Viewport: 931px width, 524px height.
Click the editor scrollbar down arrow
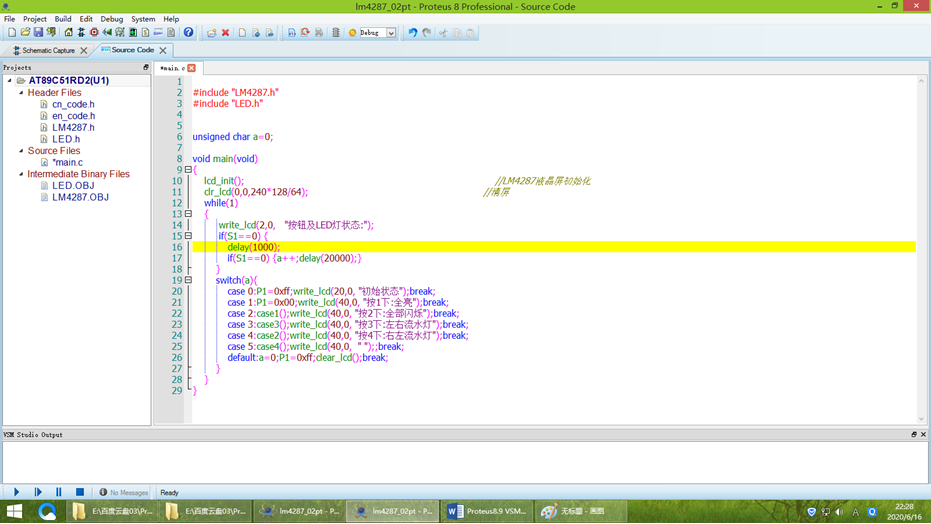tap(922, 419)
